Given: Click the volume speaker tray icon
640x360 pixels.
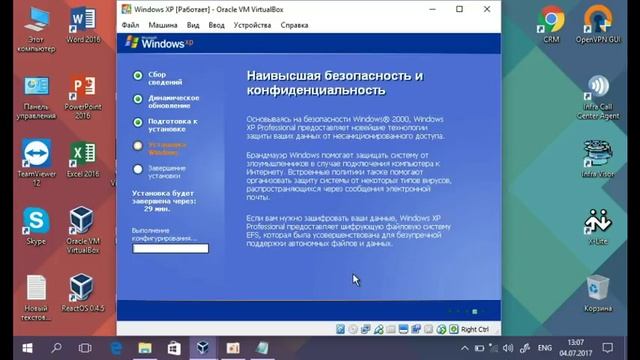Looking at the screenshot, I should [x=508, y=348].
